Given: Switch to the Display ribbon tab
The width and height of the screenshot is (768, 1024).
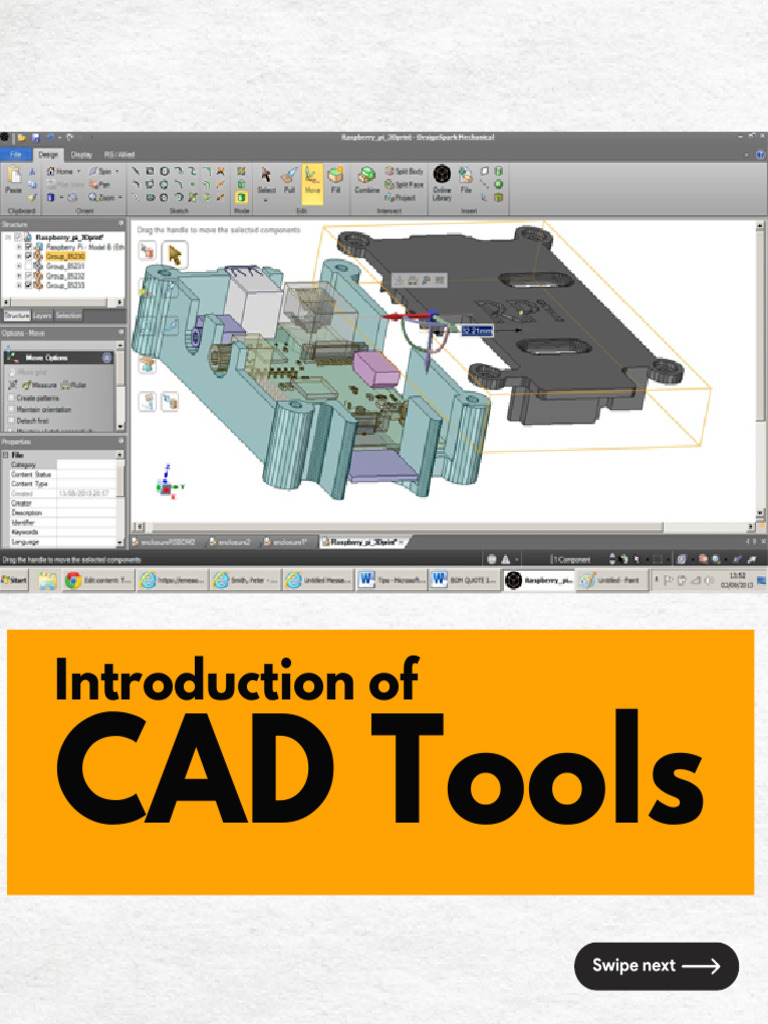Looking at the screenshot, I should (x=81, y=154).
